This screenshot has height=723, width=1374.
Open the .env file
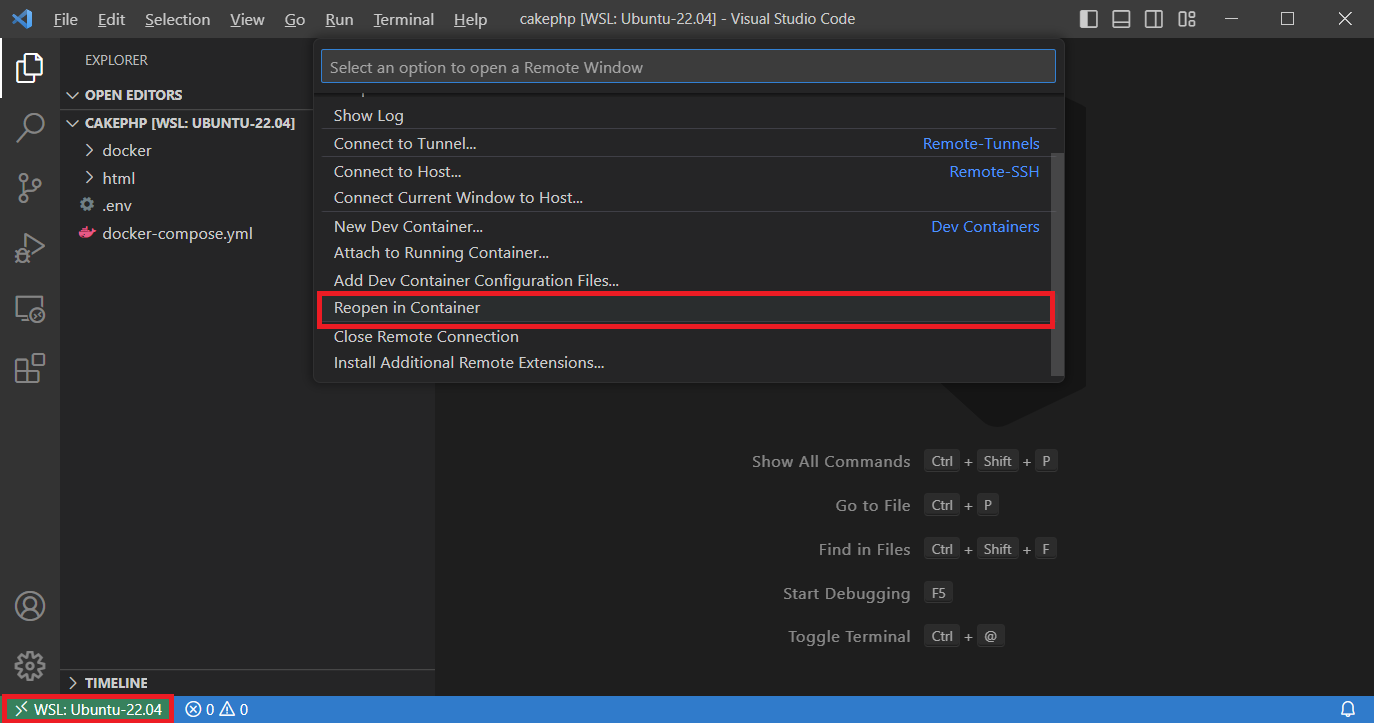[117, 205]
